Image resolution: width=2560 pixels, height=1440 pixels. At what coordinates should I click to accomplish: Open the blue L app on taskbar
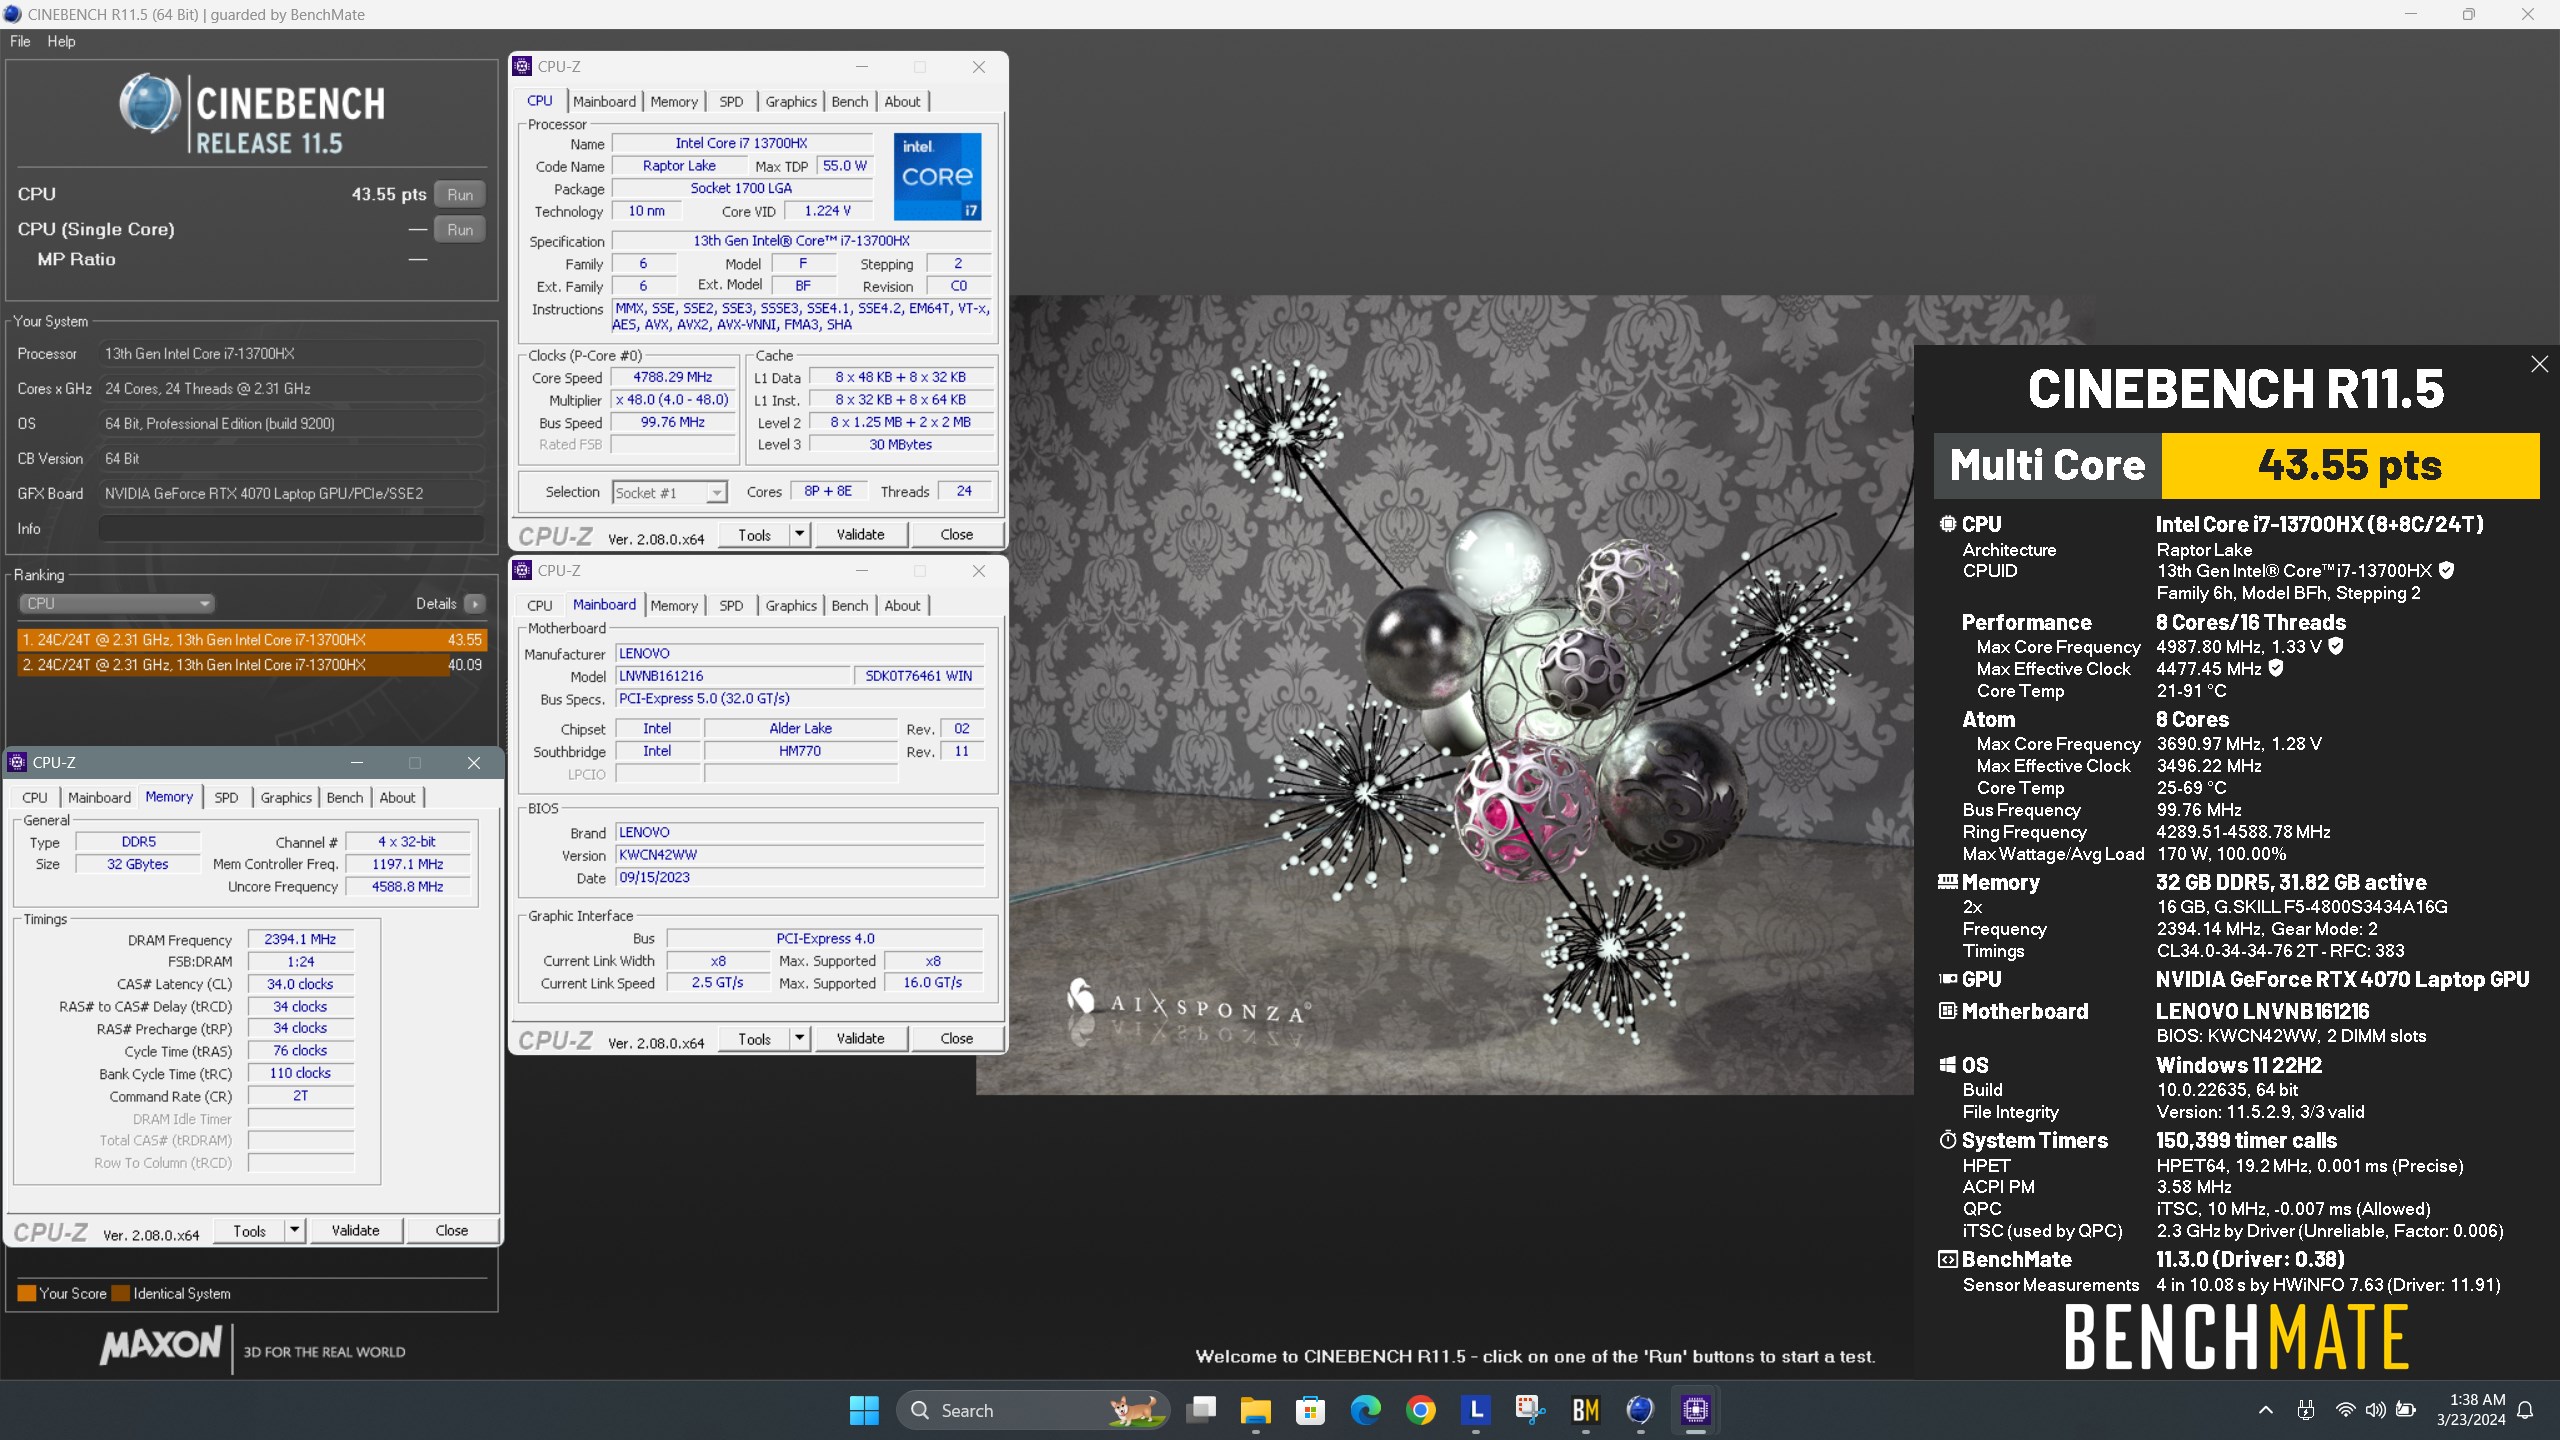(x=1475, y=1410)
